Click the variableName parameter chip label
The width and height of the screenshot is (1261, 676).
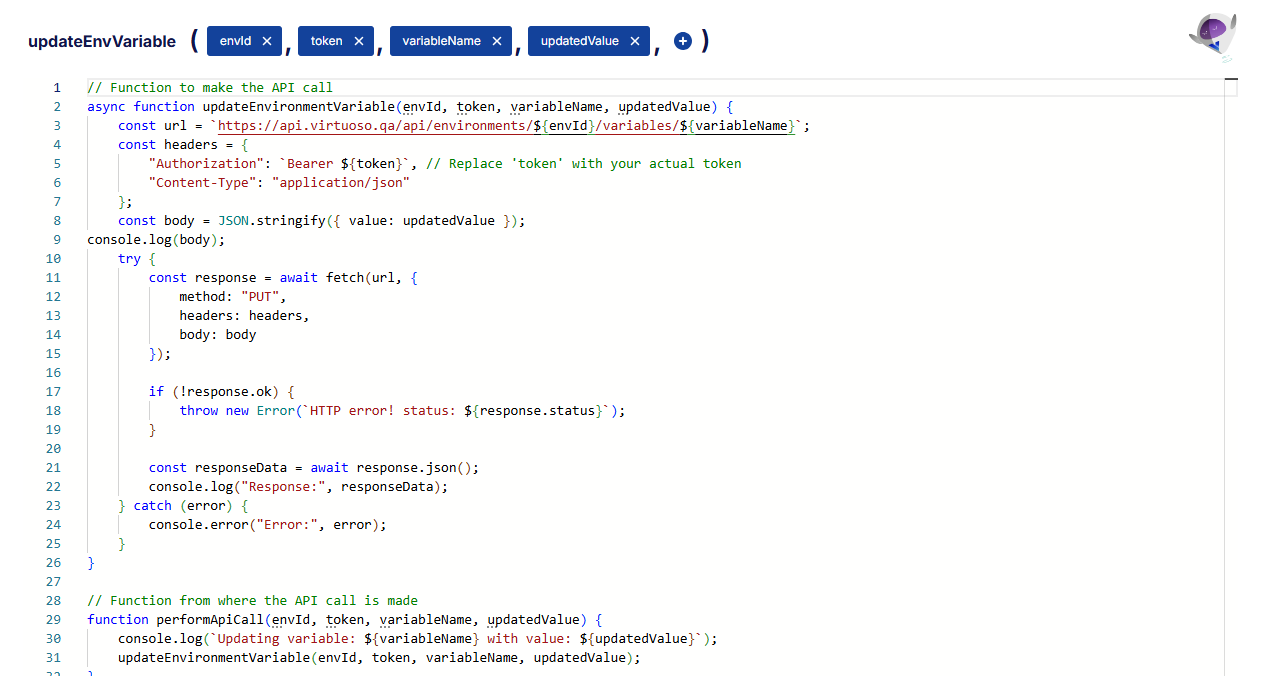point(441,41)
